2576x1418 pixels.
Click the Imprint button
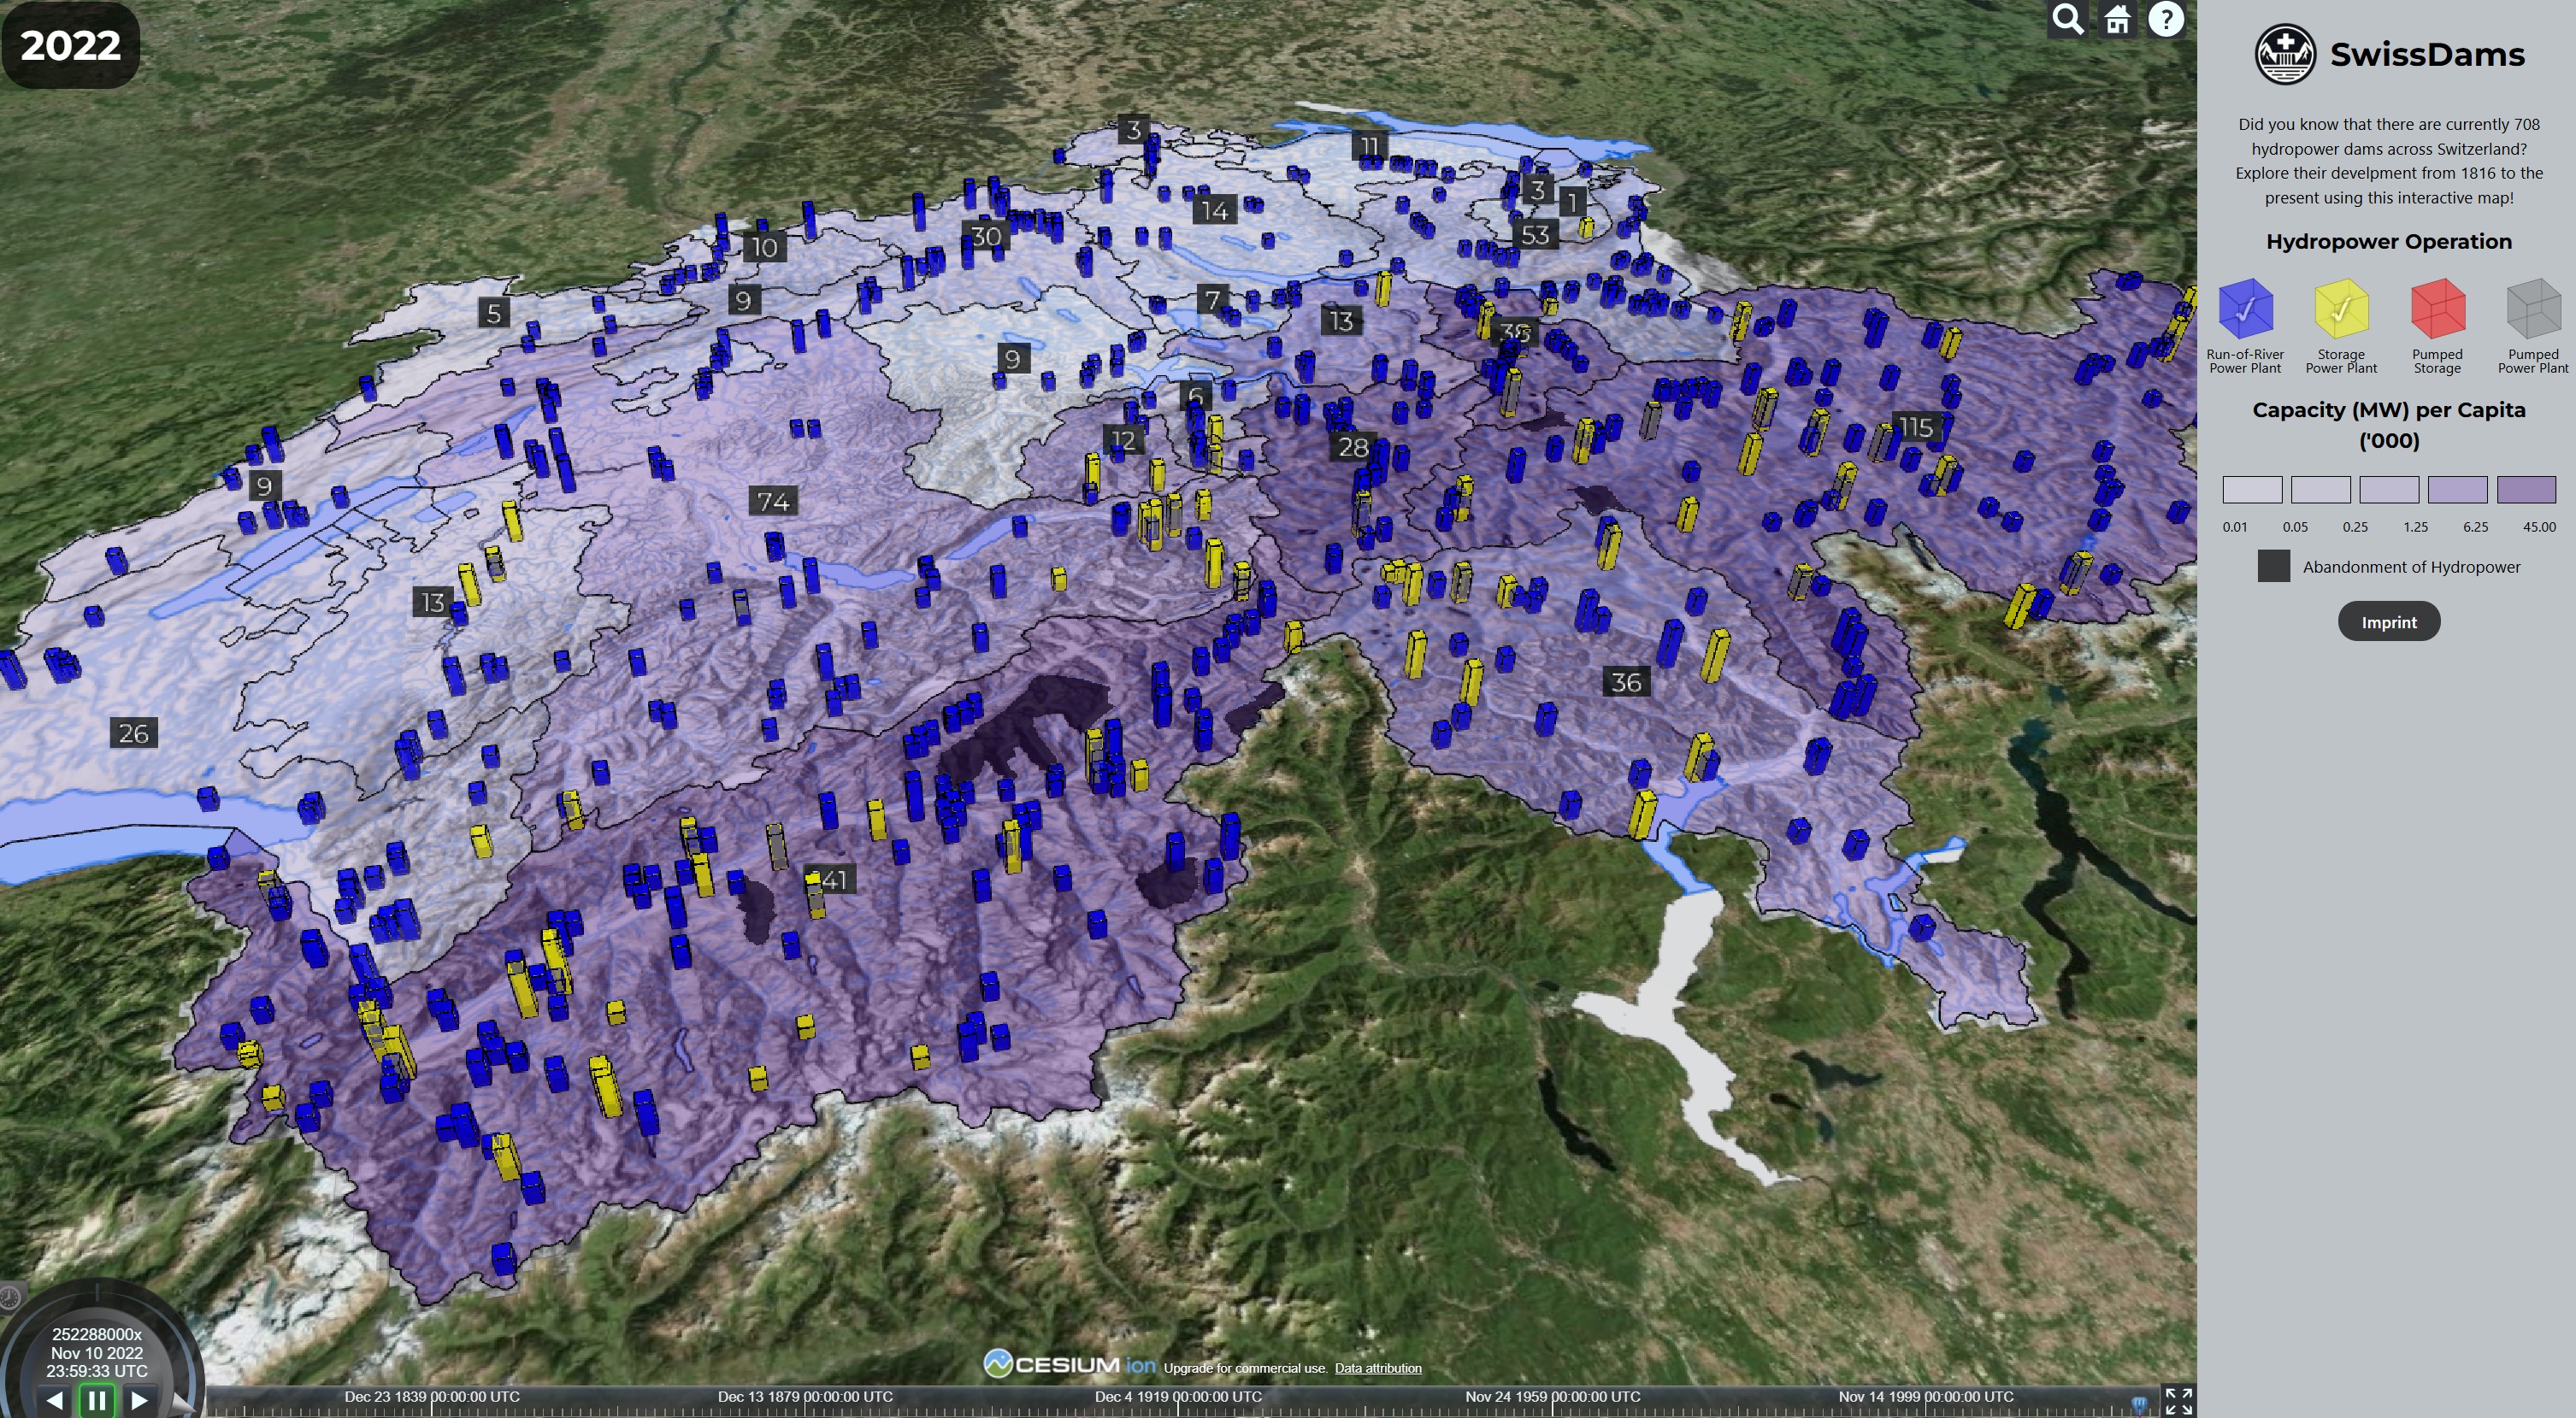tap(2389, 622)
